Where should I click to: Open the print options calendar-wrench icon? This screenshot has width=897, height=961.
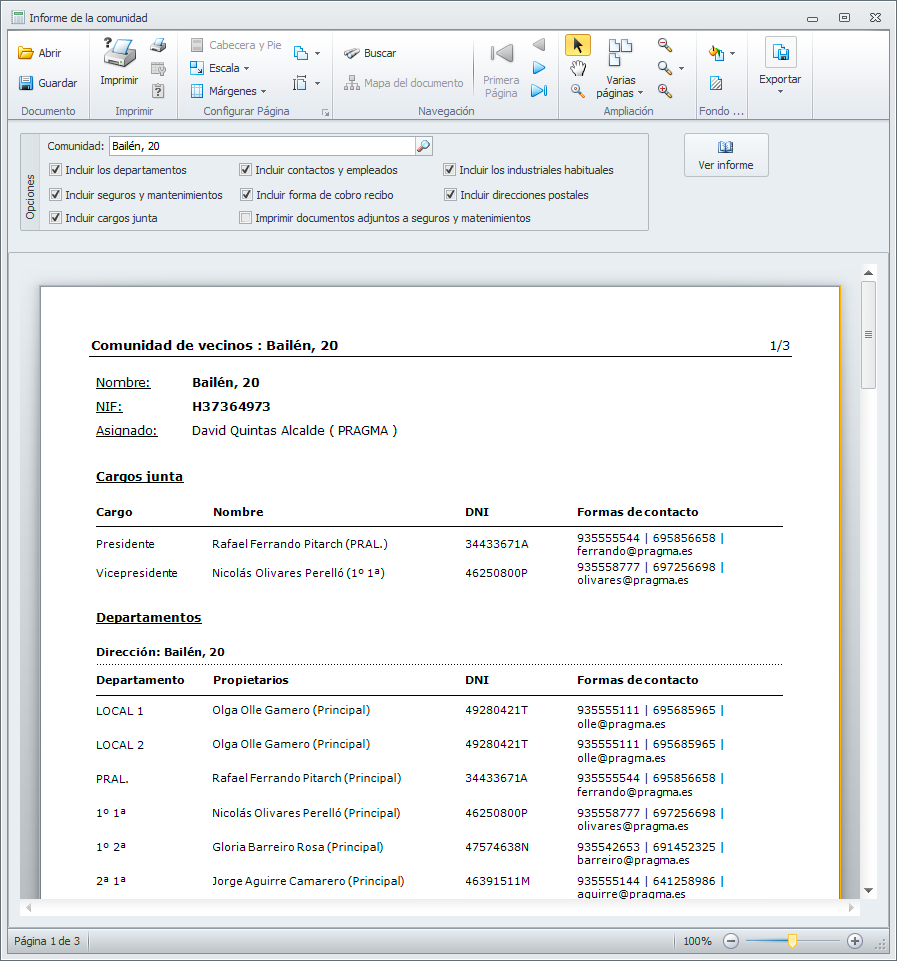(158, 68)
